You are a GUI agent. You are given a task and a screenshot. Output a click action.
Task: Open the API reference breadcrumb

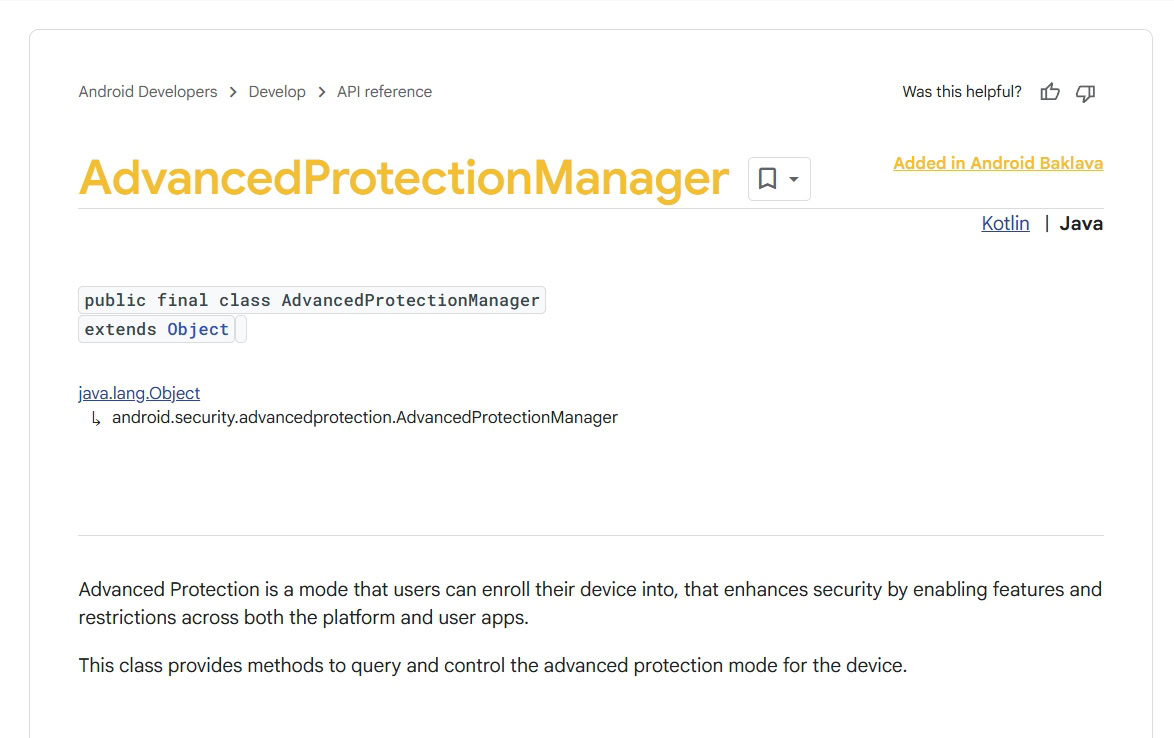pyautogui.click(x=384, y=92)
